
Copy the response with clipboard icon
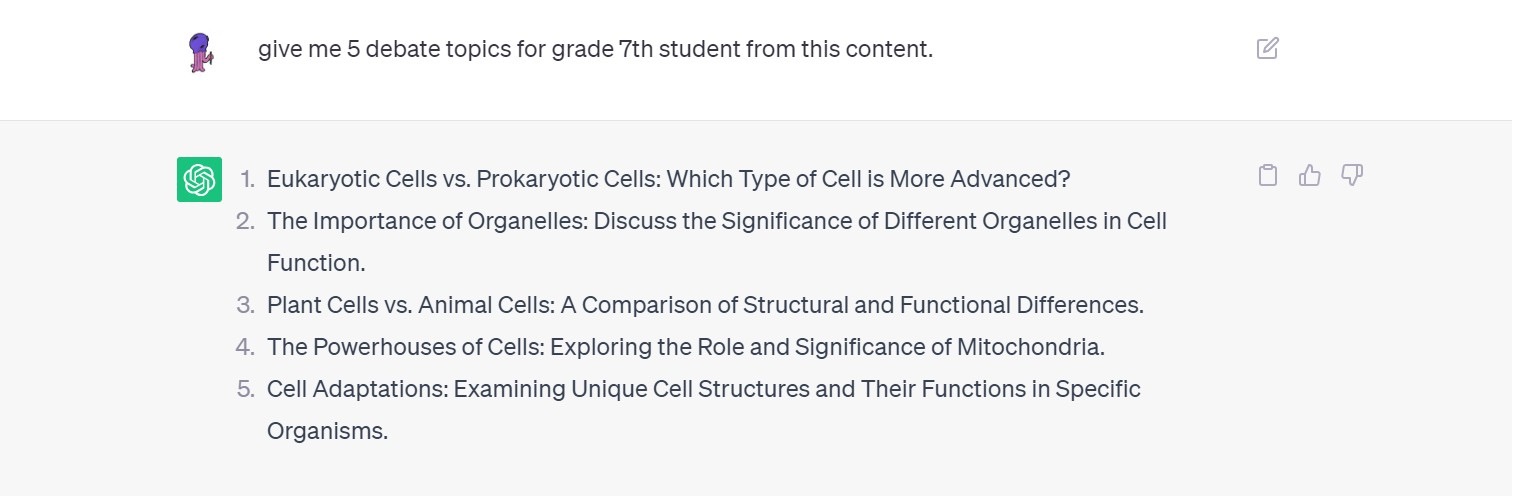1267,176
